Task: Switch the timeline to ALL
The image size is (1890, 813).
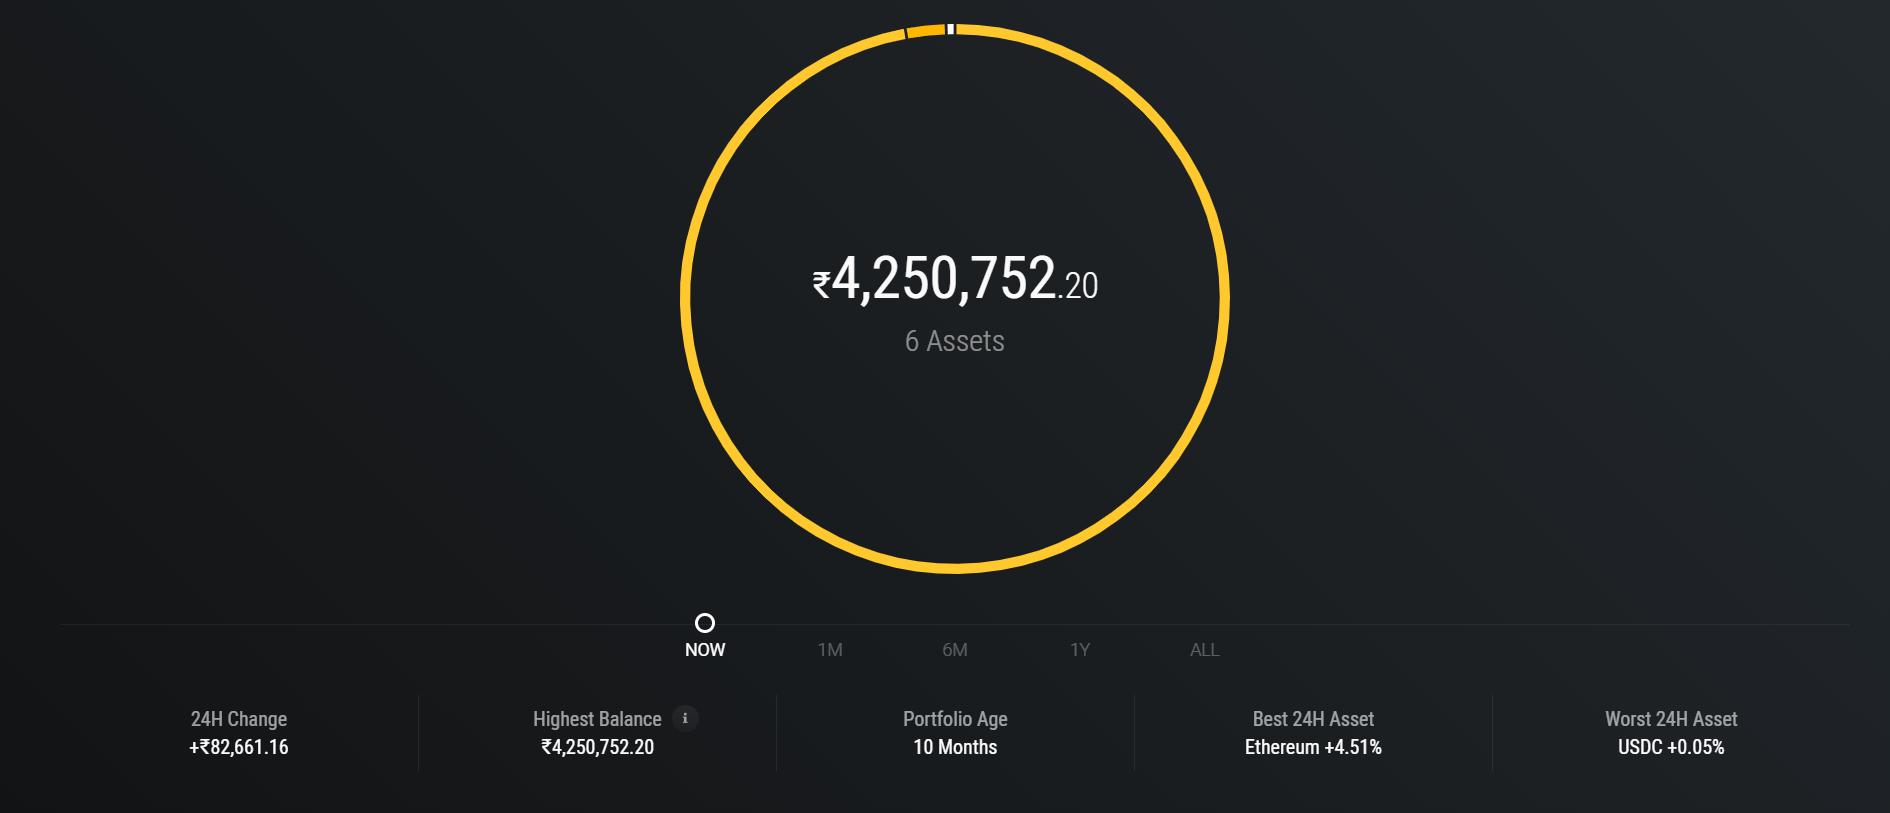Action: (1205, 650)
